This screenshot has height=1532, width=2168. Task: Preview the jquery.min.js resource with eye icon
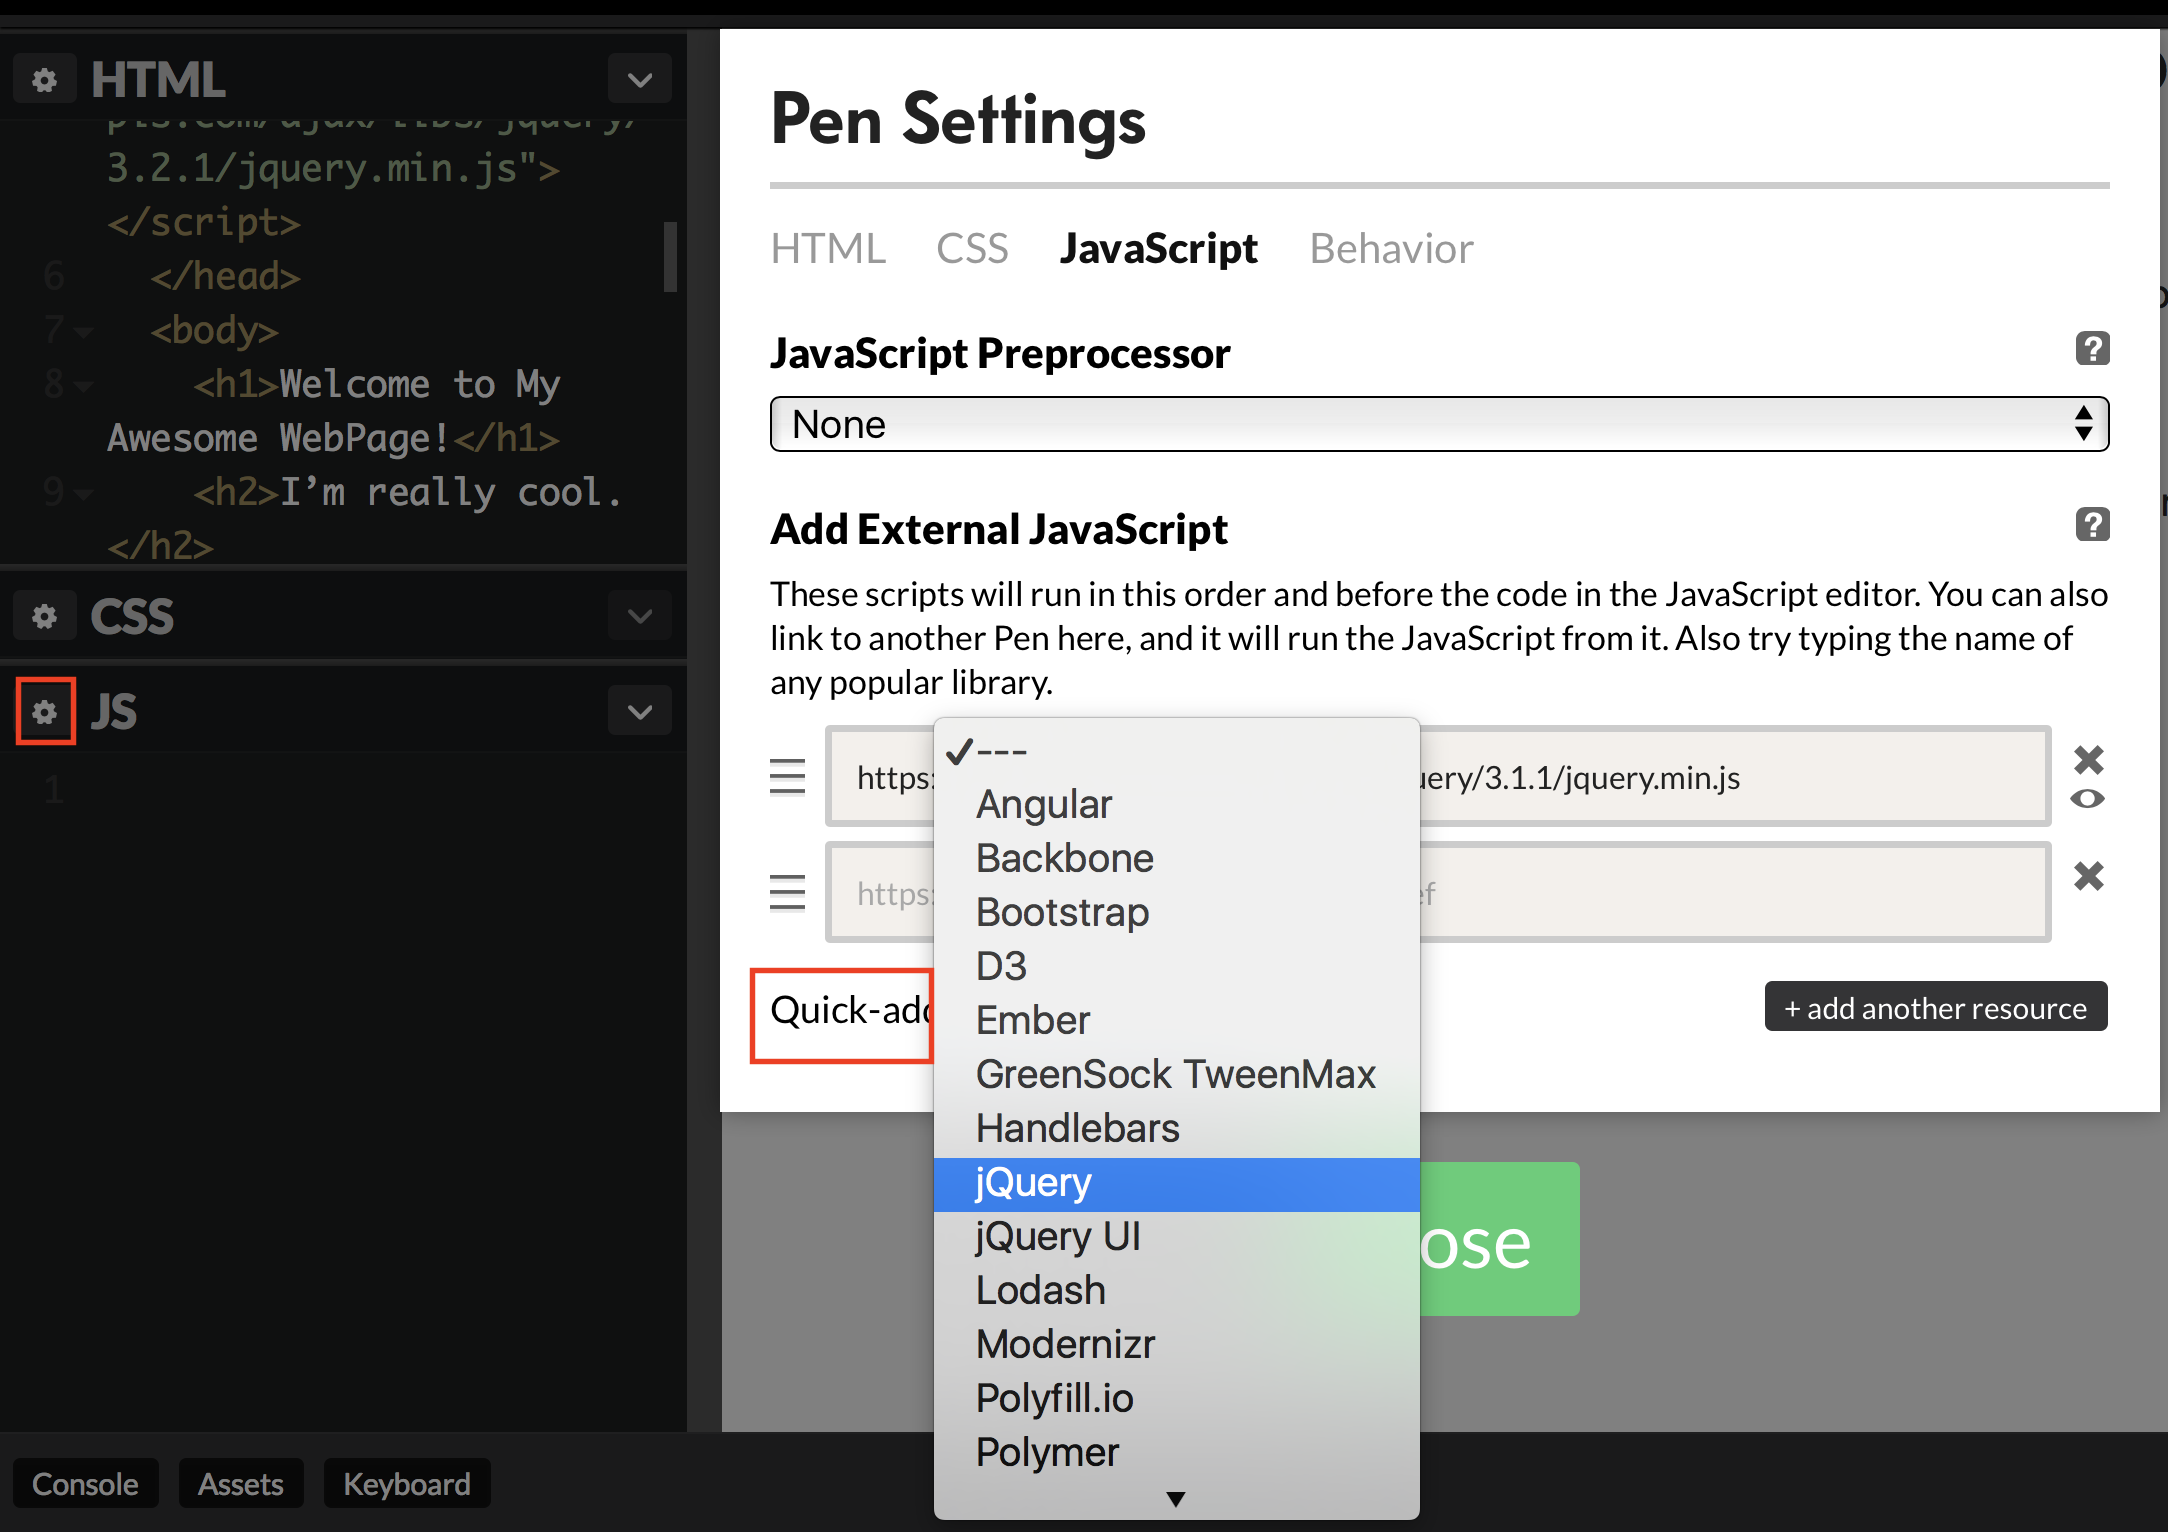[x=2088, y=799]
